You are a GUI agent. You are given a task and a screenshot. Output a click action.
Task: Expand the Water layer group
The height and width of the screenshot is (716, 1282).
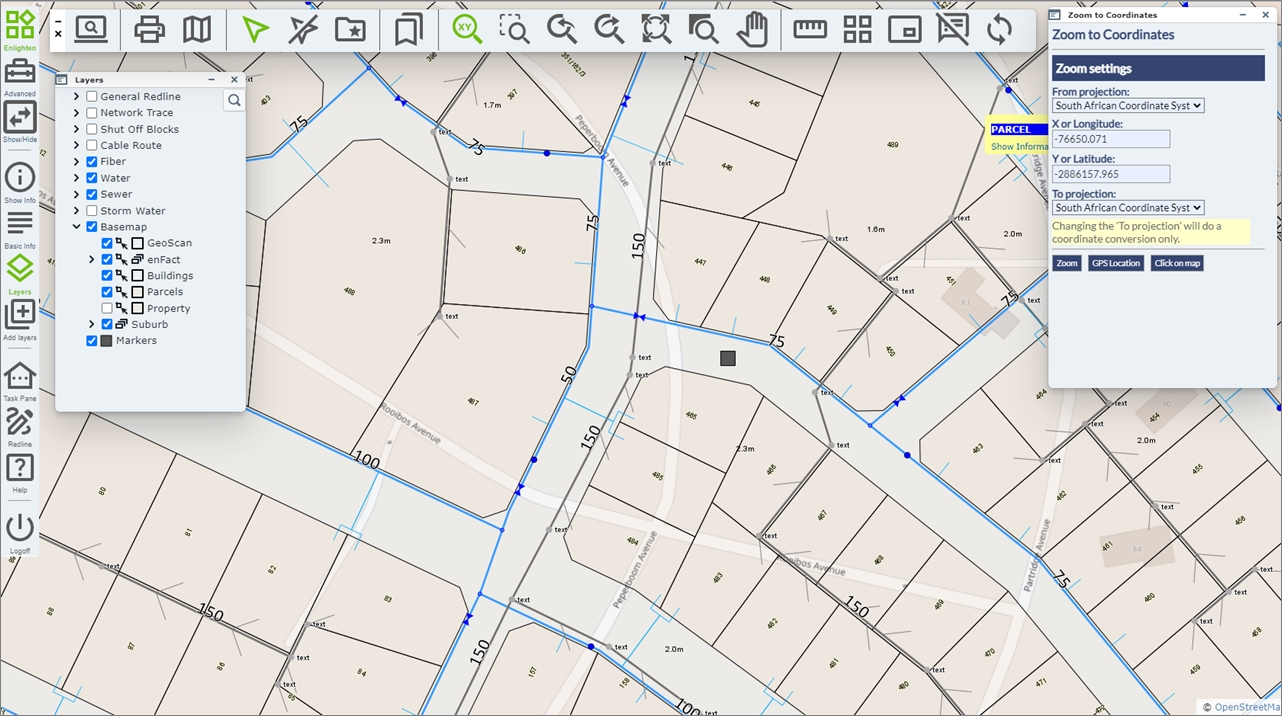77,178
